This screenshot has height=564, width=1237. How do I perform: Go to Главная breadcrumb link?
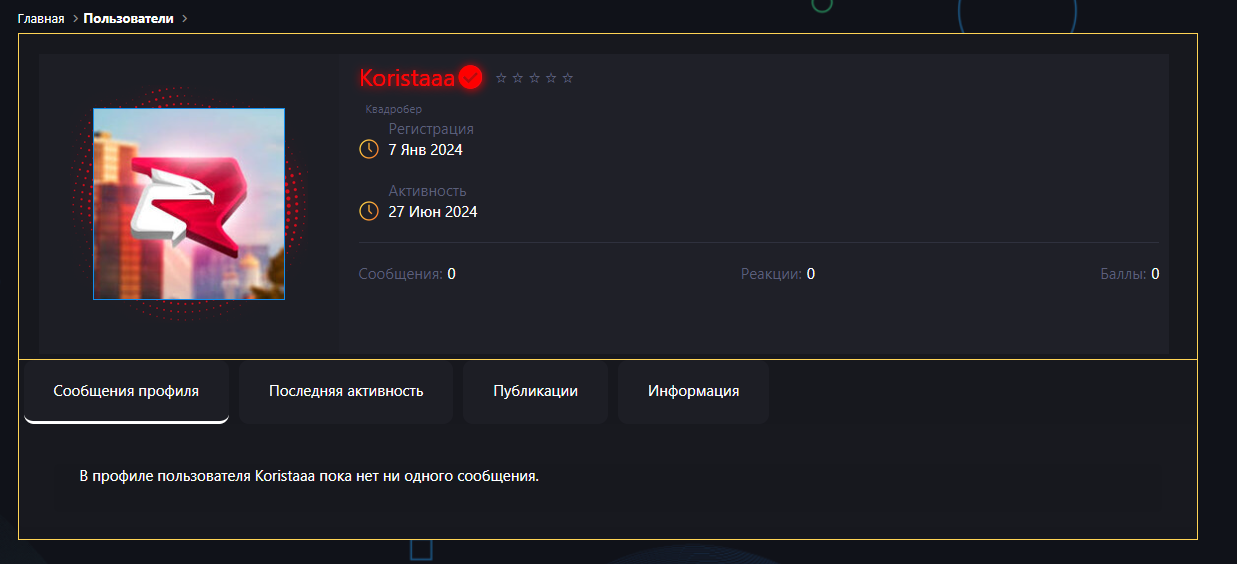pyautogui.click(x=41, y=18)
